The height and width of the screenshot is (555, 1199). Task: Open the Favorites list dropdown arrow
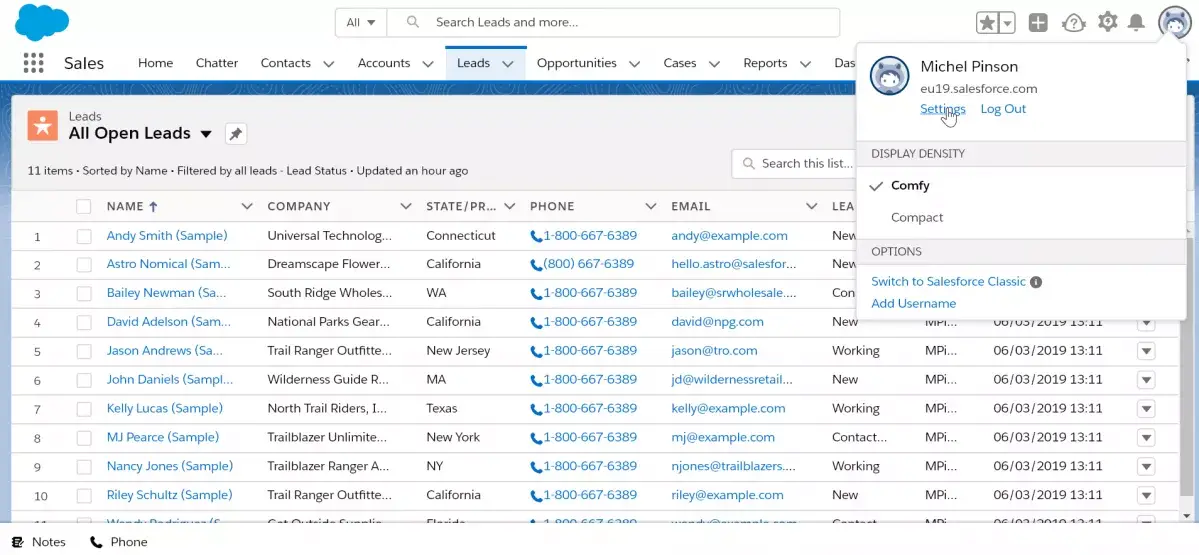(1008, 23)
